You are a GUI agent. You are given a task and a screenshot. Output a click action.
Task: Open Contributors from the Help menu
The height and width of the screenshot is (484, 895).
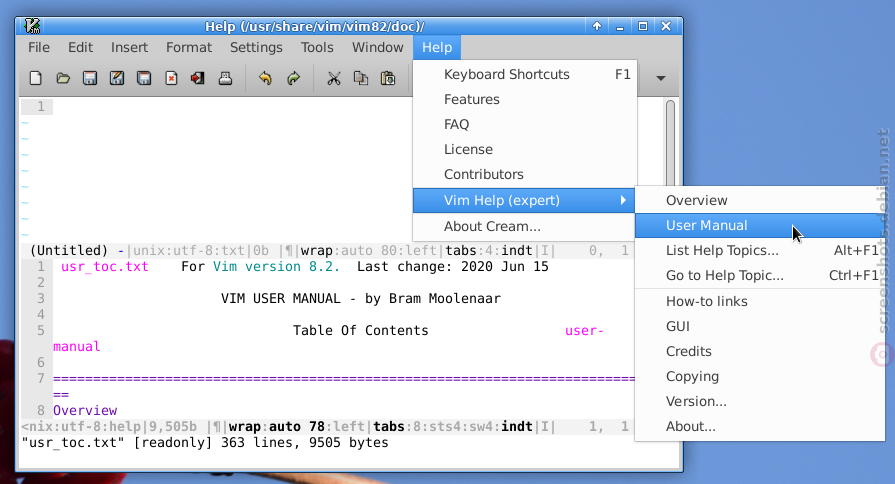pos(524,175)
